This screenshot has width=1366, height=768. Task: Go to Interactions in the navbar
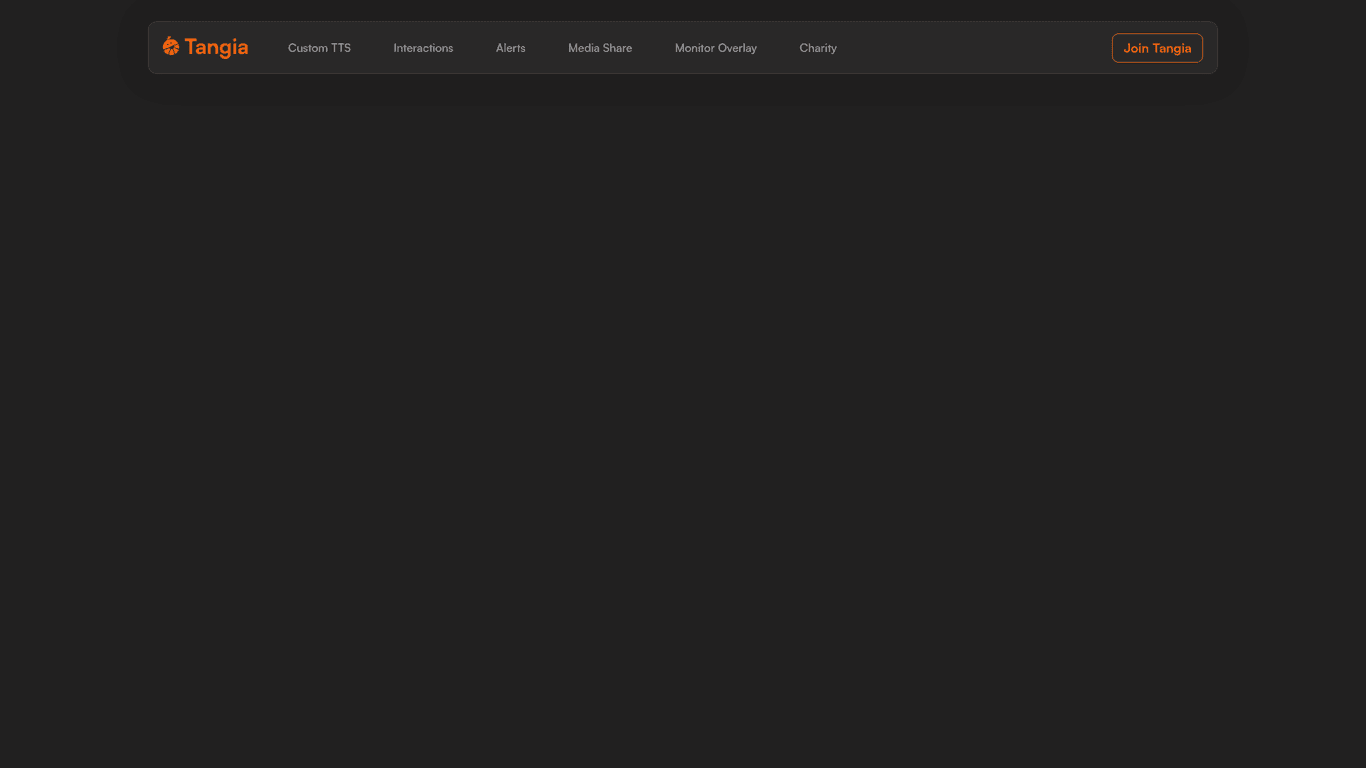[423, 48]
